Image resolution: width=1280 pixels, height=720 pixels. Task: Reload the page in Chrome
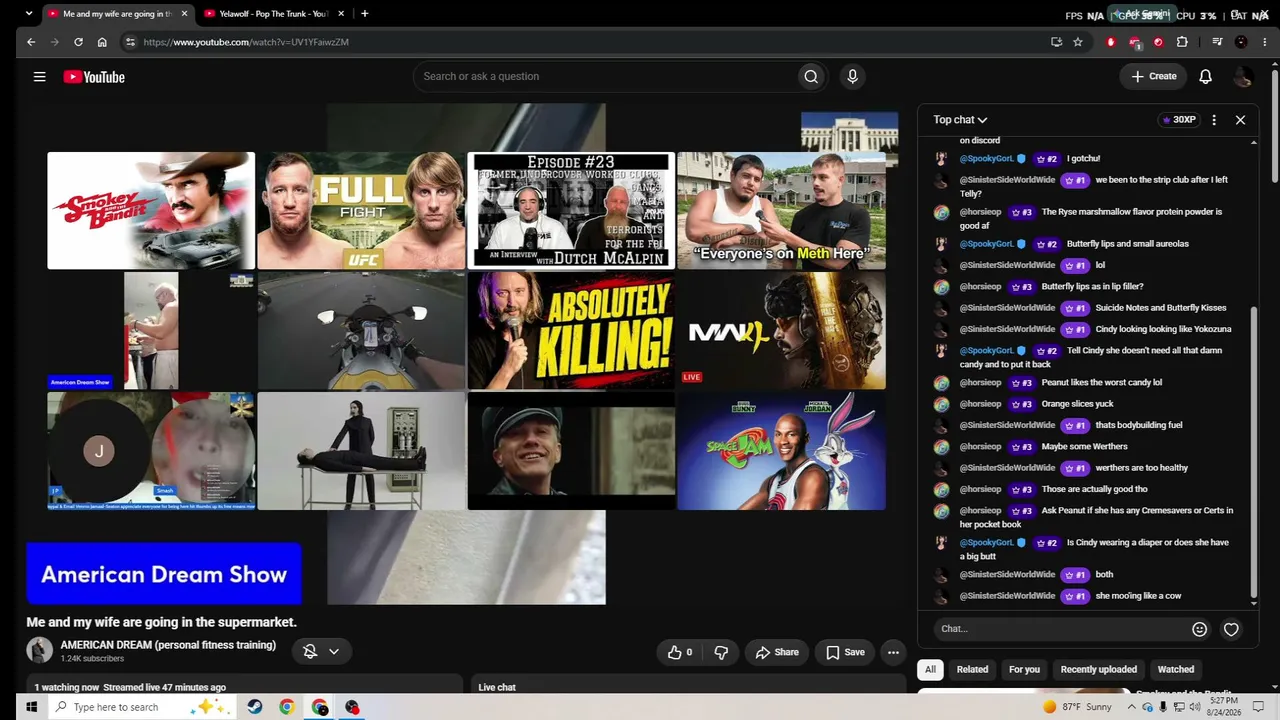tap(78, 42)
